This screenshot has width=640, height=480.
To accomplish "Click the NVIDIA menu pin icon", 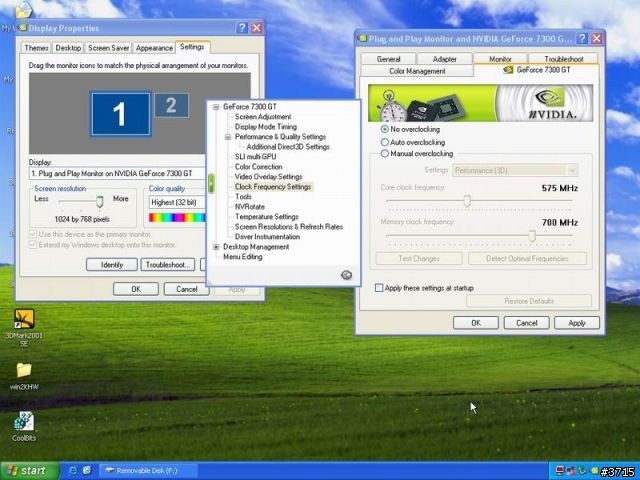I will coord(346,275).
